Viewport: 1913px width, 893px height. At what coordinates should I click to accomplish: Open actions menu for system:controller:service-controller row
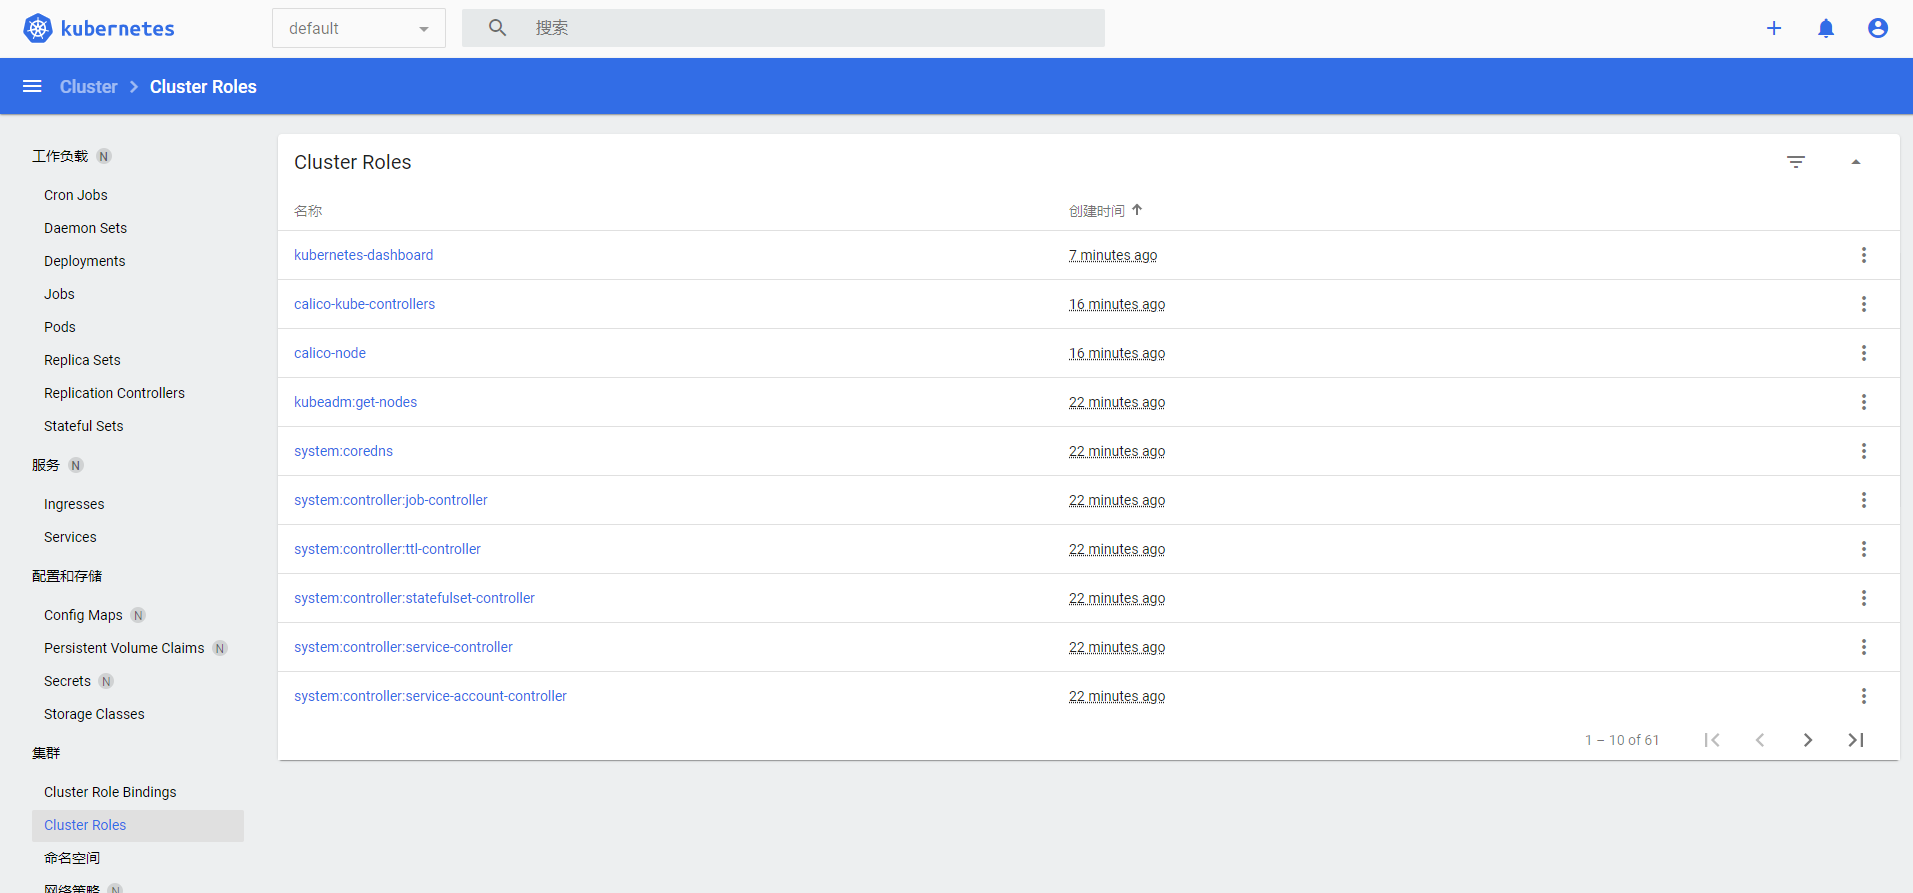[1864, 647]
